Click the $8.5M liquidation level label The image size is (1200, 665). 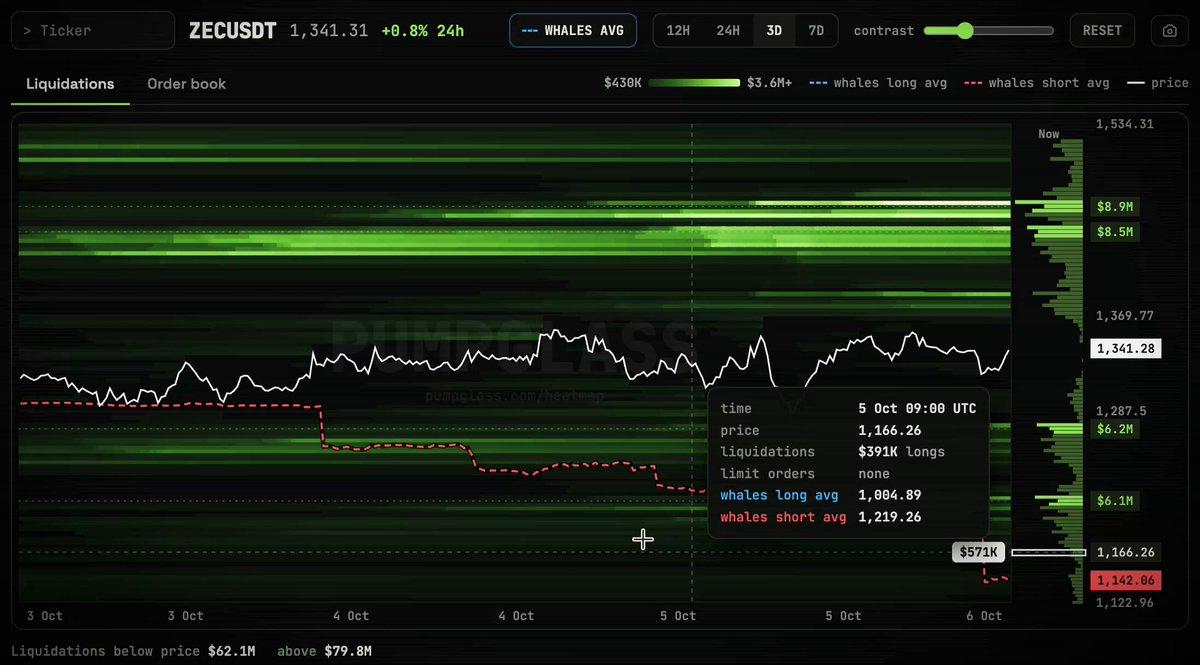(1115, 232)
